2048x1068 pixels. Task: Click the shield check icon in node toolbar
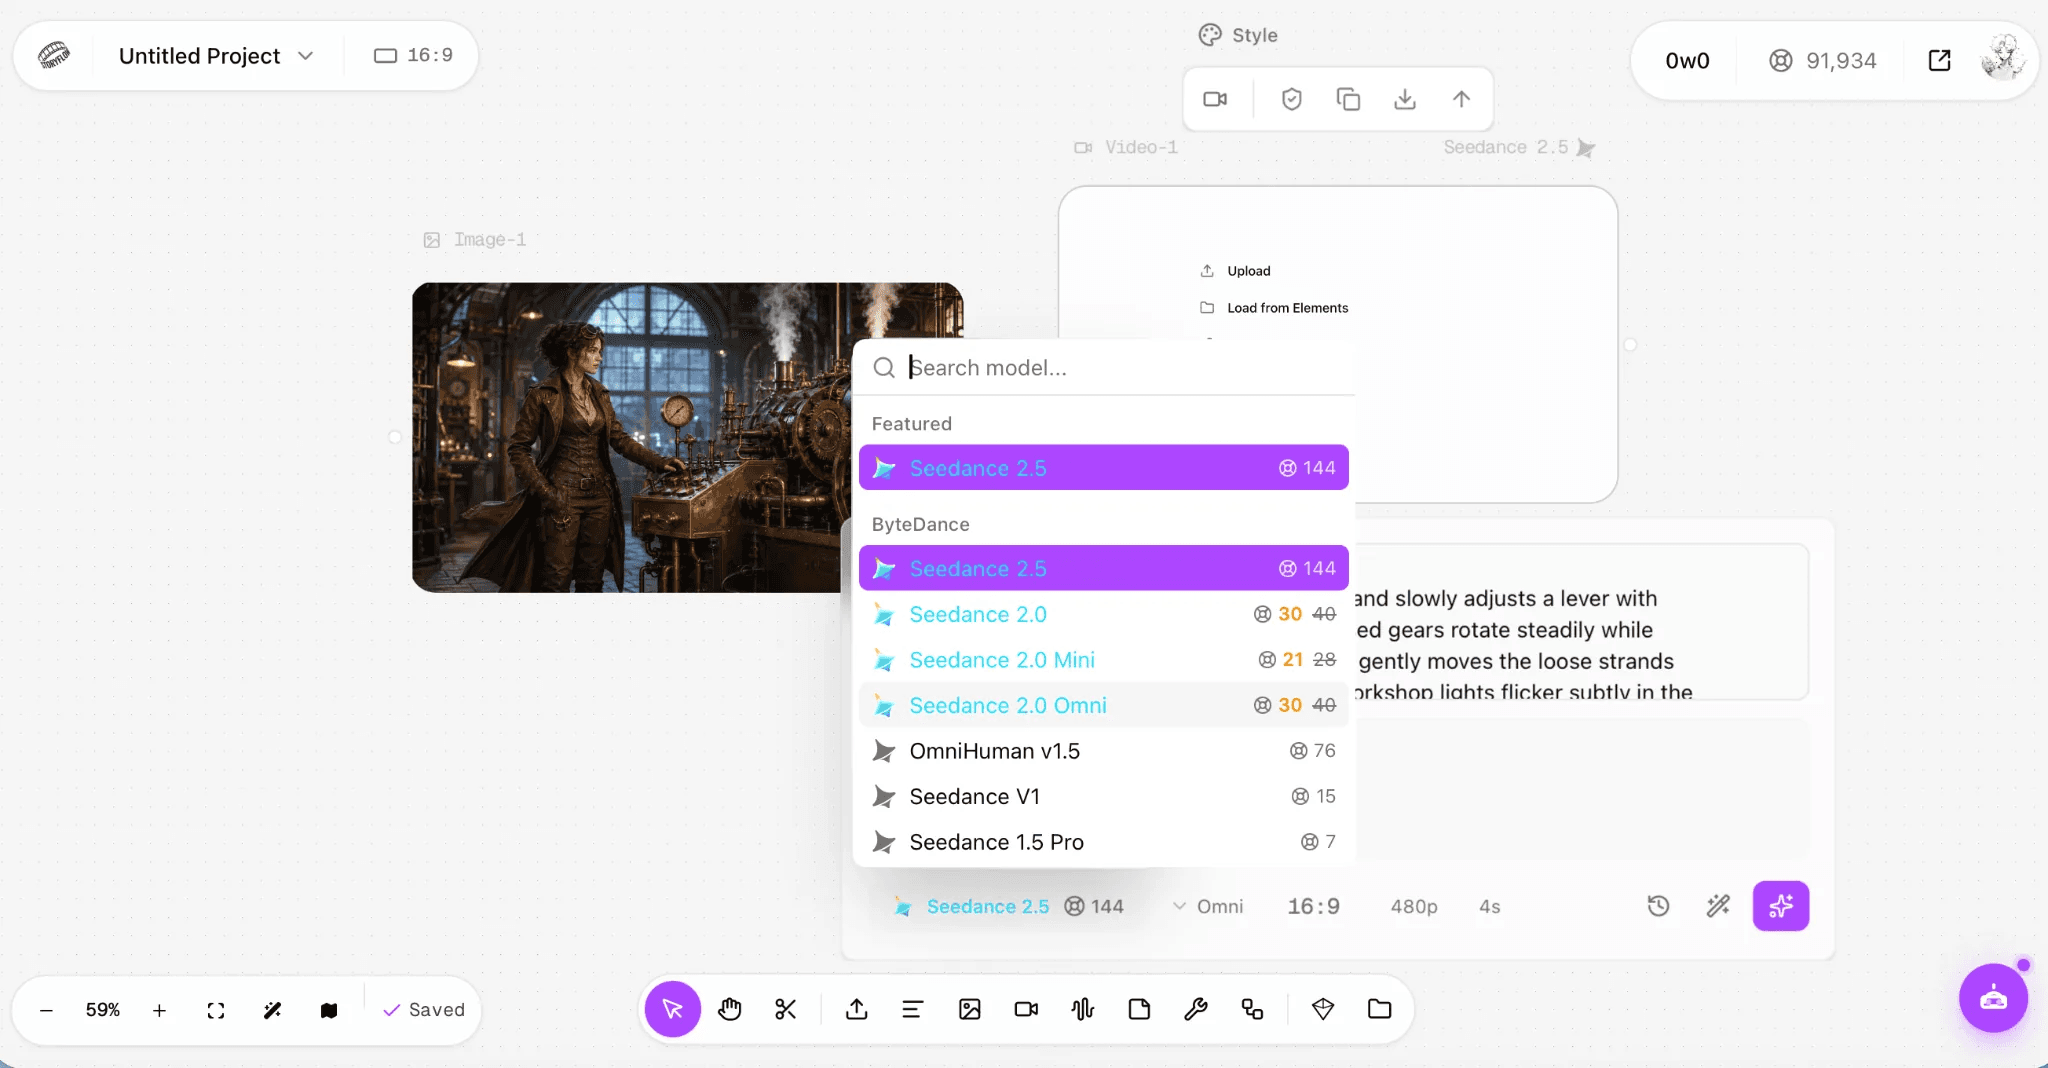pos(1292,99)
